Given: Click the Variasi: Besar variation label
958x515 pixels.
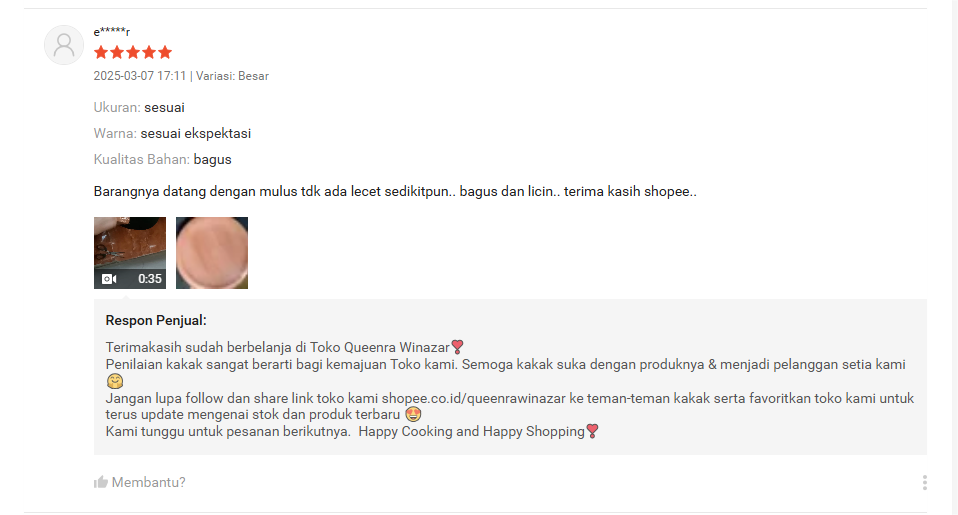Looking at the screenshot, I should (x=232, y=76).
